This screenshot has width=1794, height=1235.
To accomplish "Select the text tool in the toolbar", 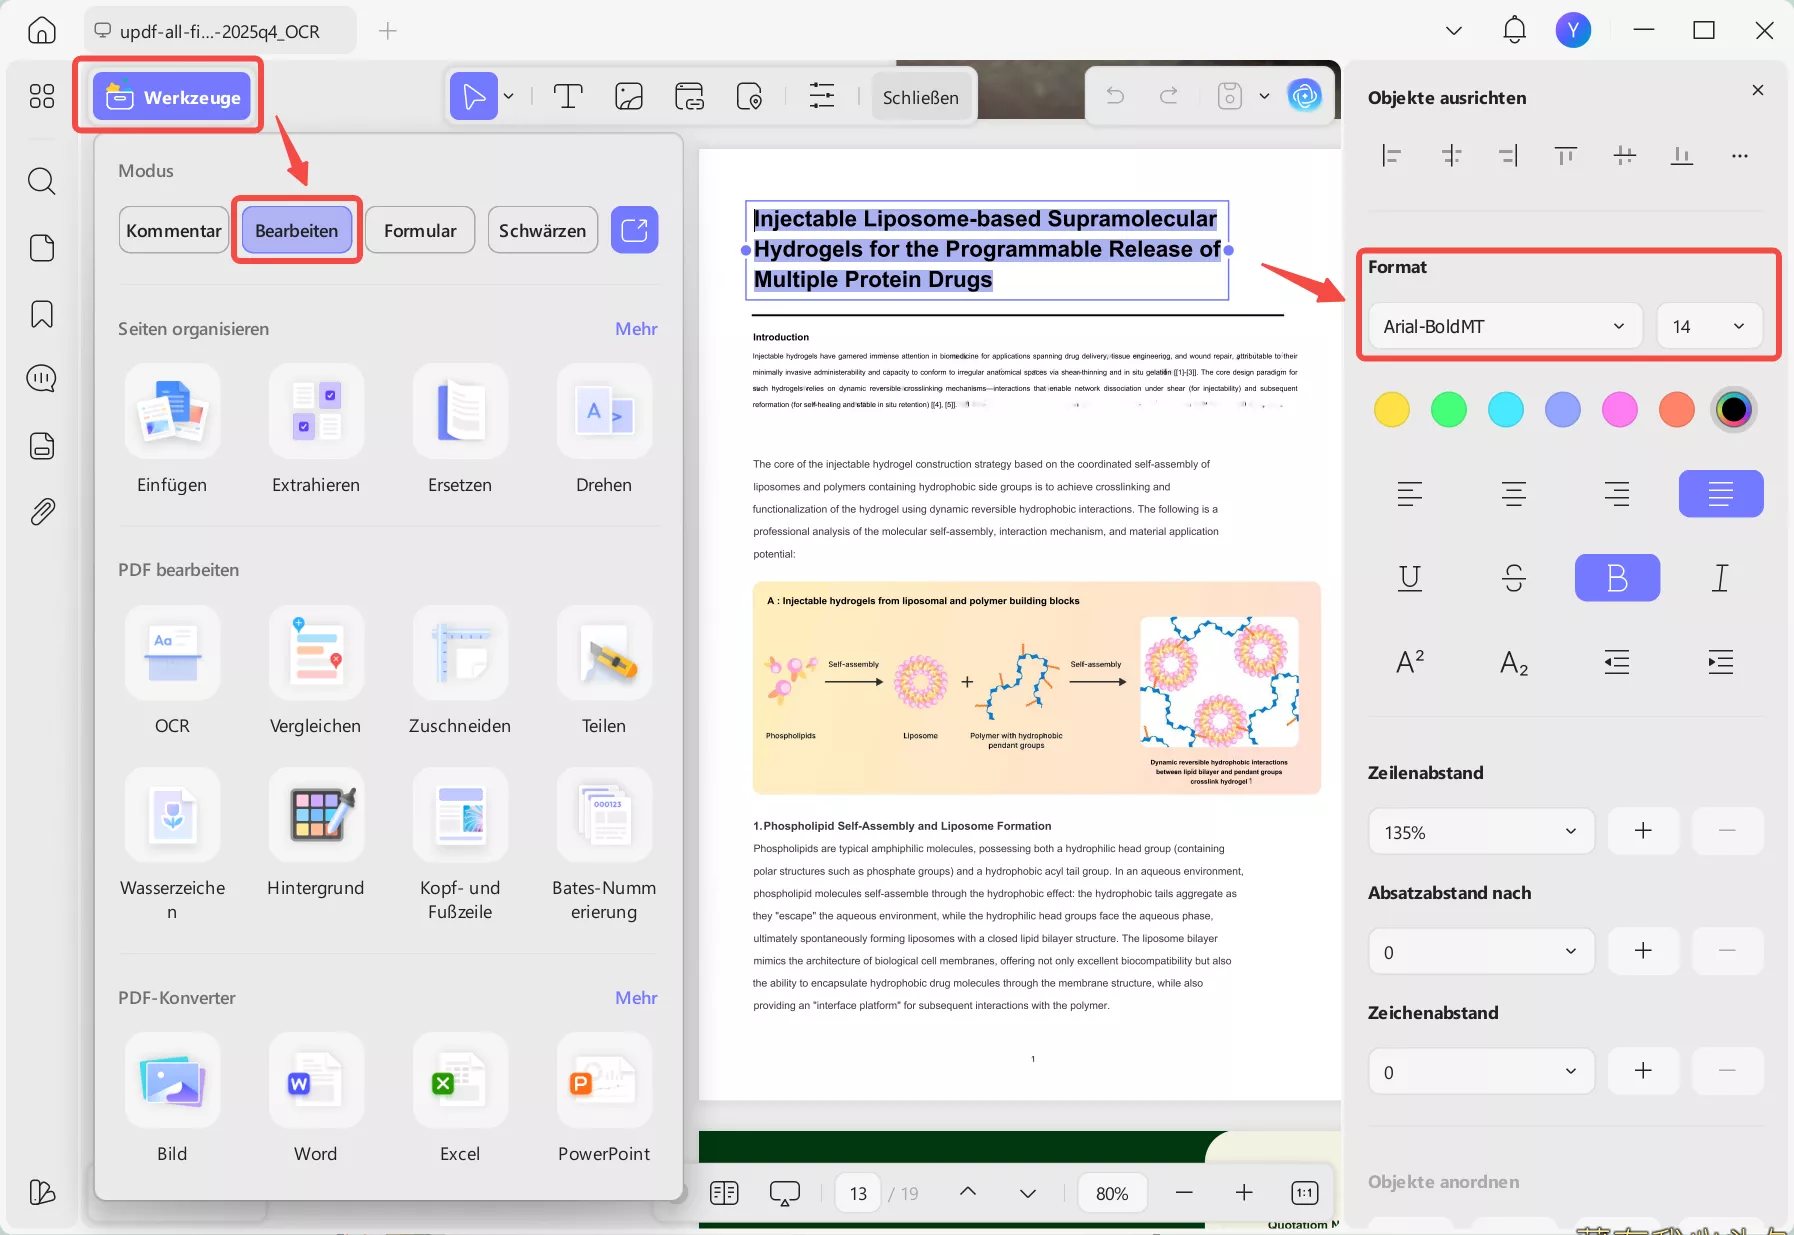I will click(x=568, y=95).
